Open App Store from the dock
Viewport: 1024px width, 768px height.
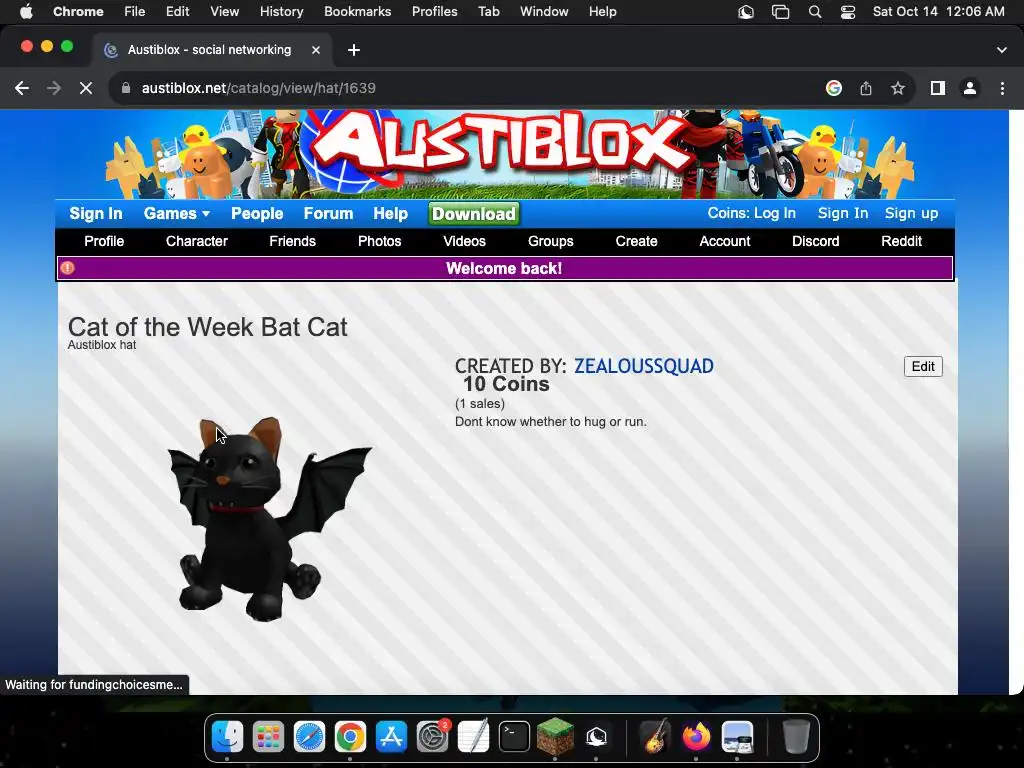tap(391, 737)
